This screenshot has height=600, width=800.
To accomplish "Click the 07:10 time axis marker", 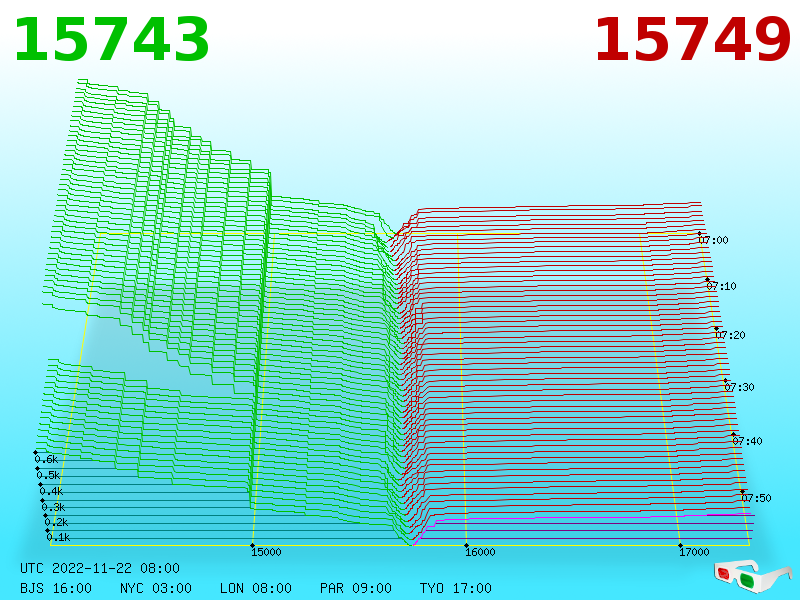I will click(721, 286).
